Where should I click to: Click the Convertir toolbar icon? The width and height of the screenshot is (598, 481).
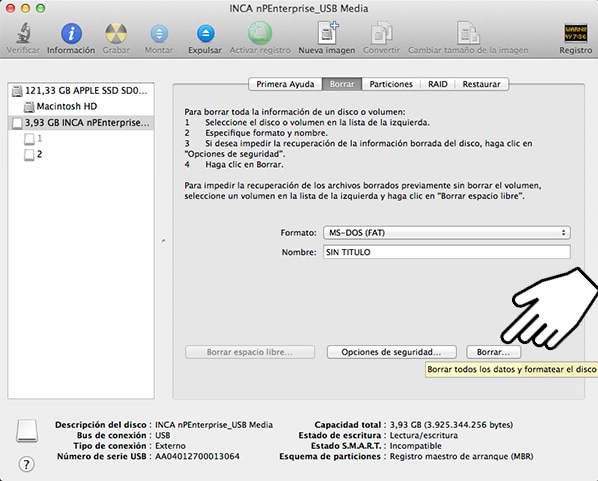click(381, 34)
